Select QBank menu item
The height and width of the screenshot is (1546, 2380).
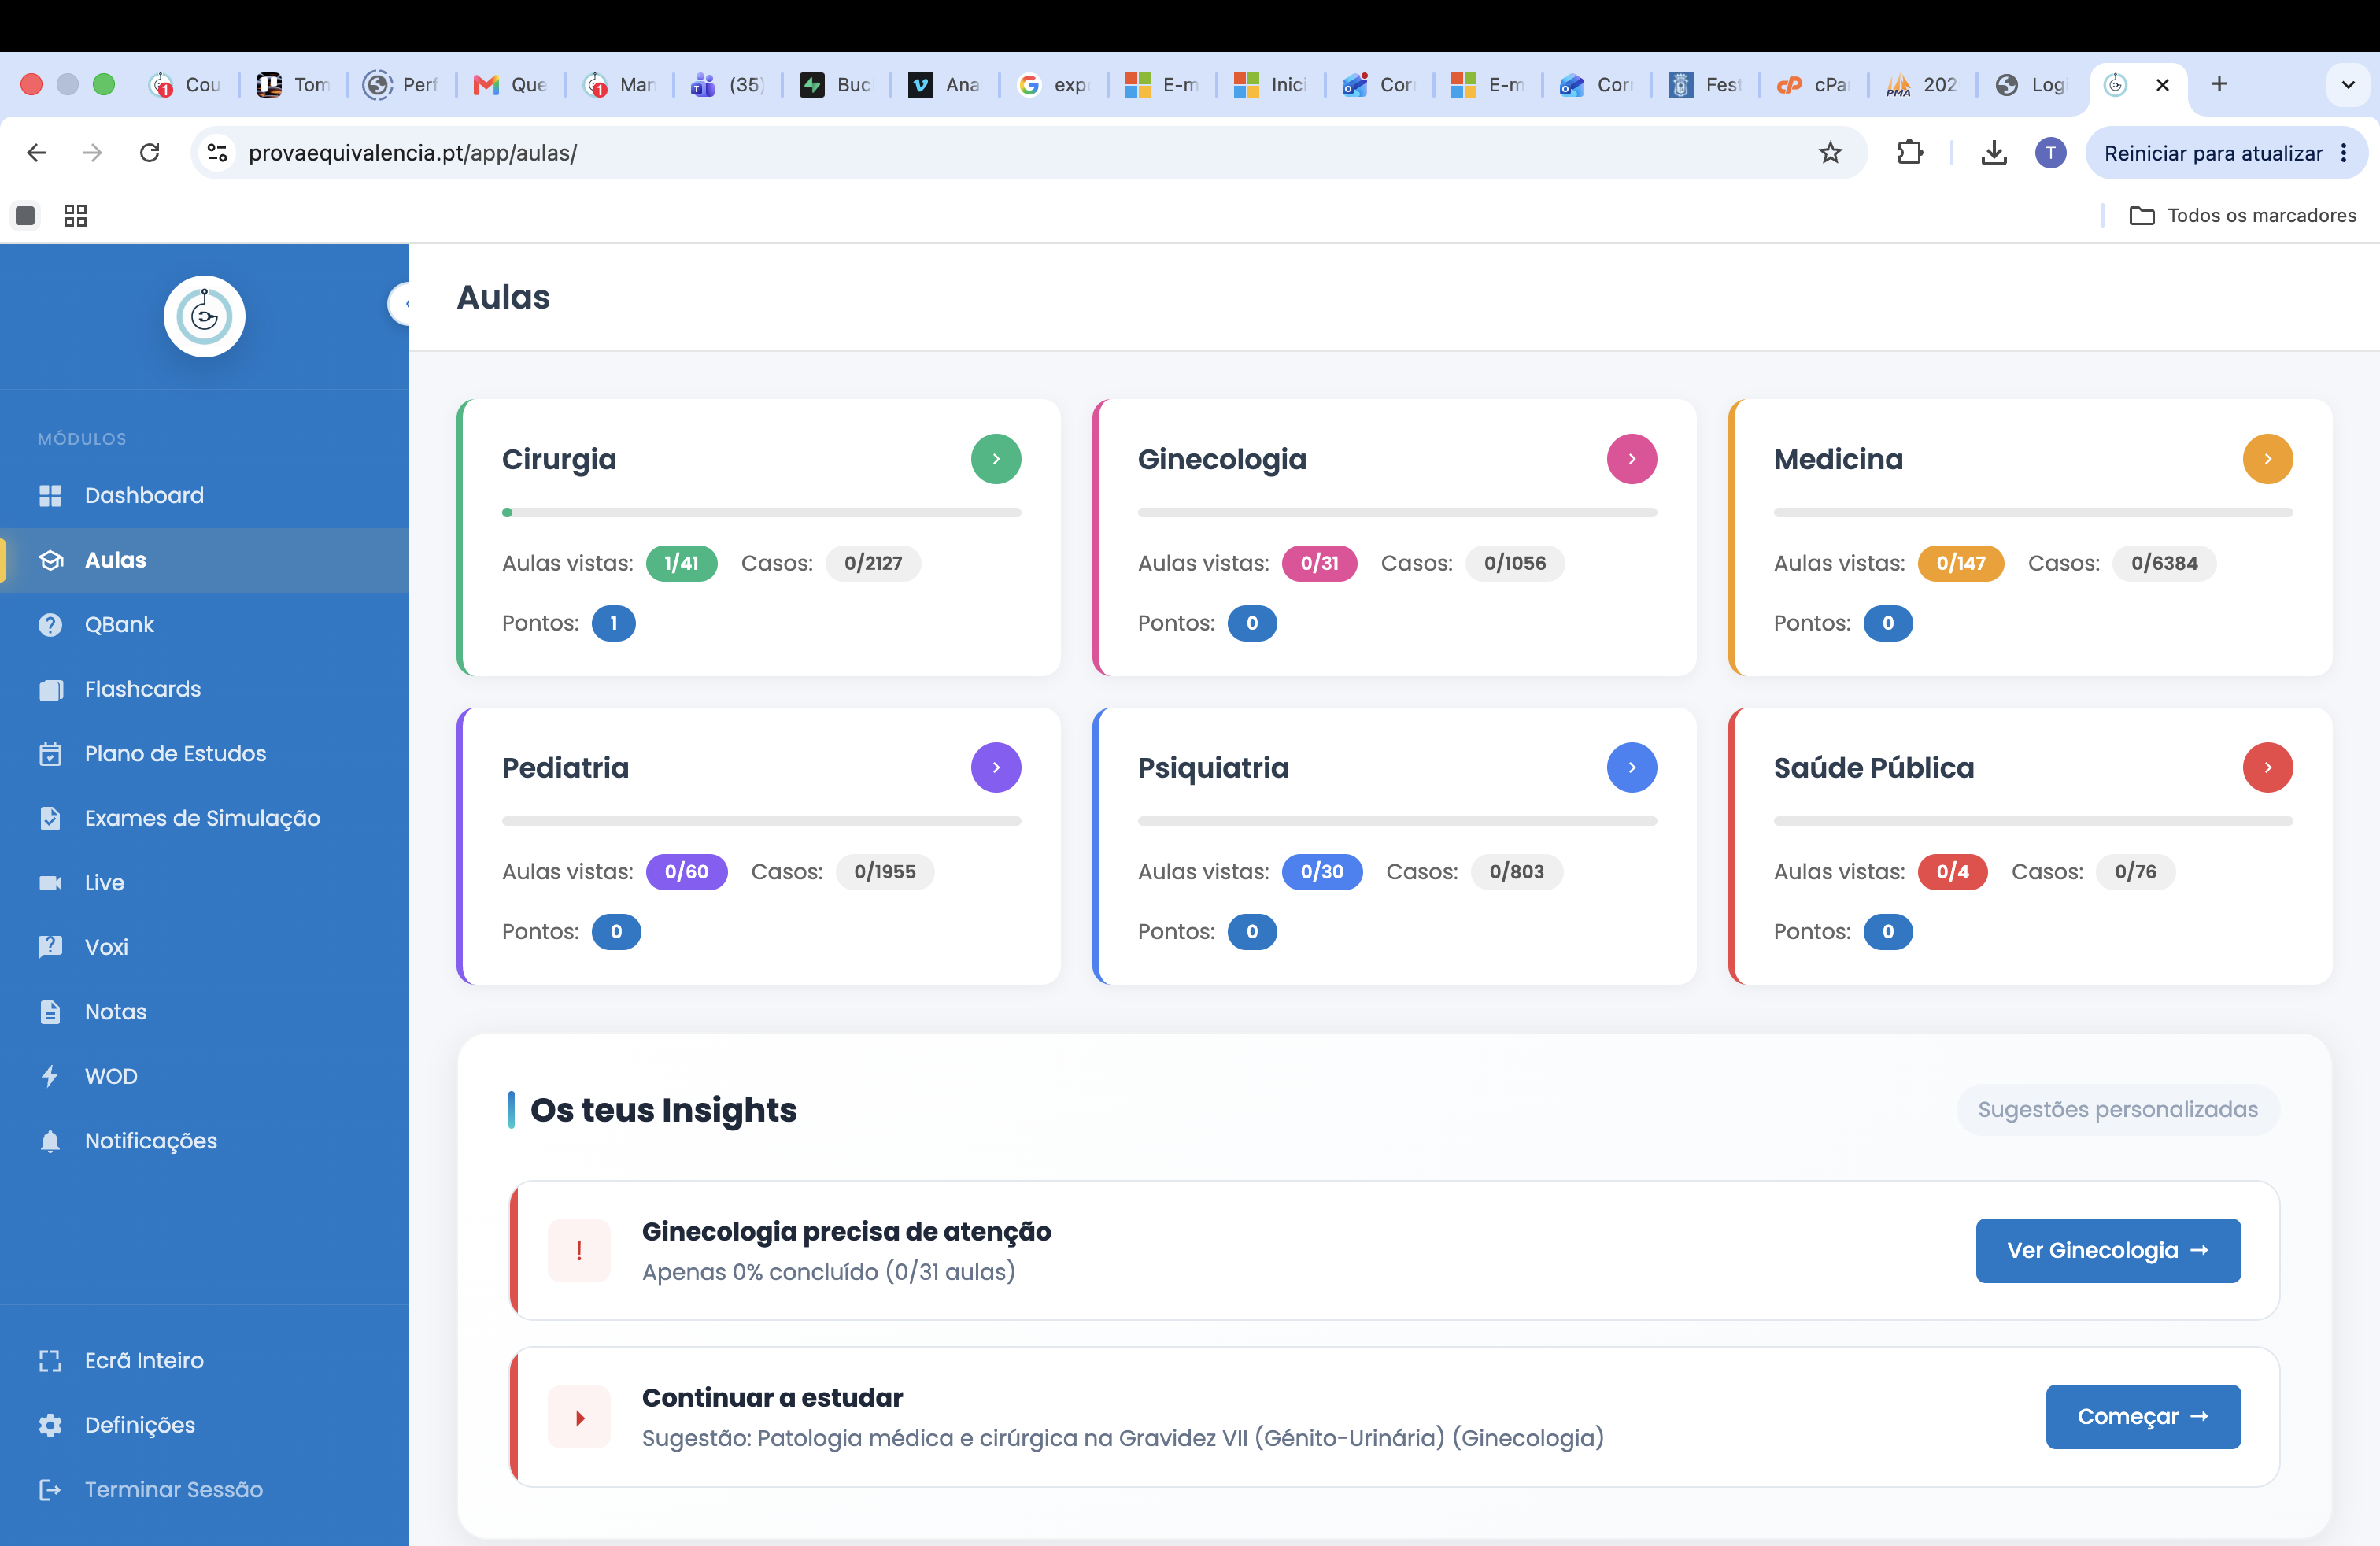[x=204, y=624]
